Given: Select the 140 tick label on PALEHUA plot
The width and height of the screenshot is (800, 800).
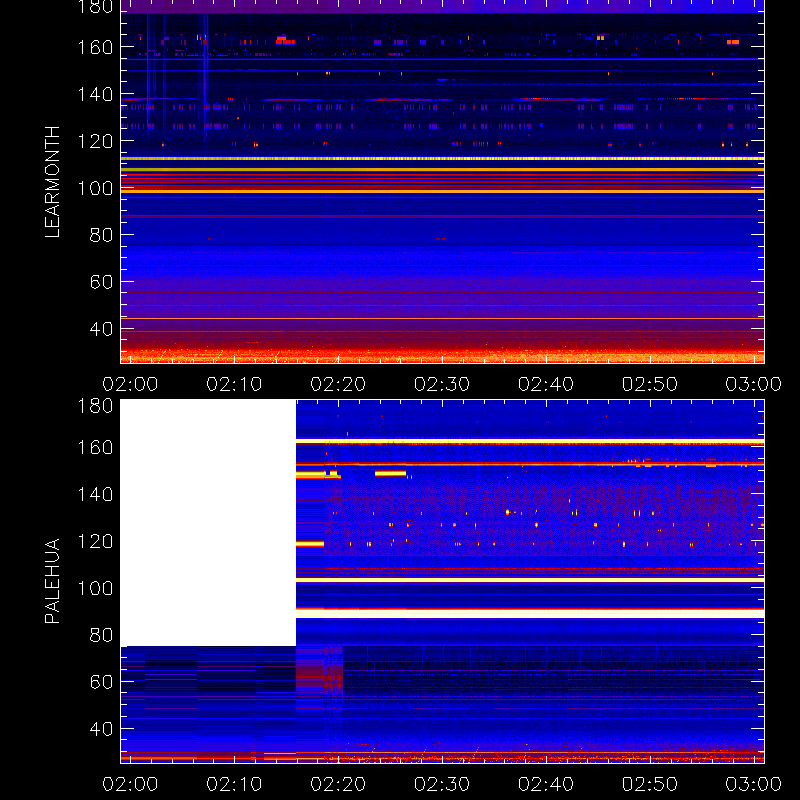Looking at the screenshot, I should click(x=95, y=494).
